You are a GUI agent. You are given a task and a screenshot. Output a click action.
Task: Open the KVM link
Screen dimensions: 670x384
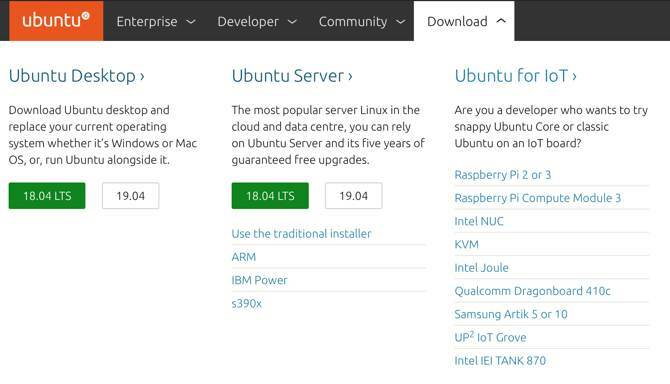click(467, 244)
